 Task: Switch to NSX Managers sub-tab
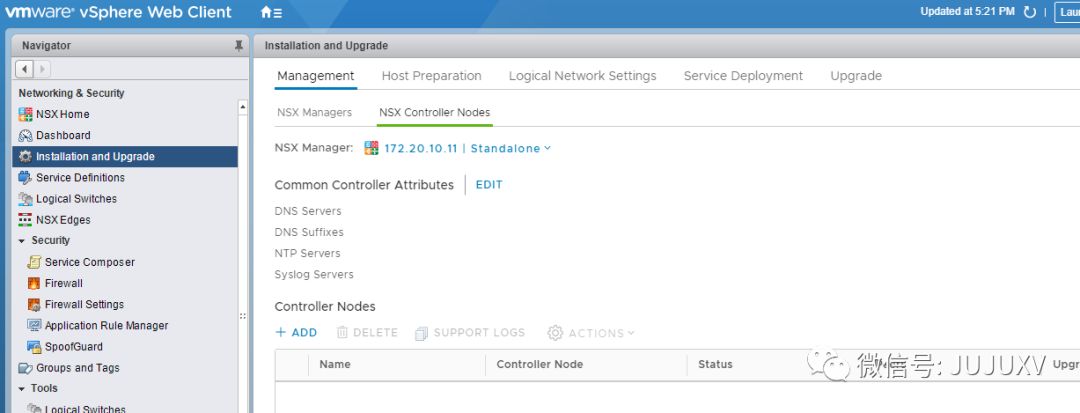click(x=314, y=112)
